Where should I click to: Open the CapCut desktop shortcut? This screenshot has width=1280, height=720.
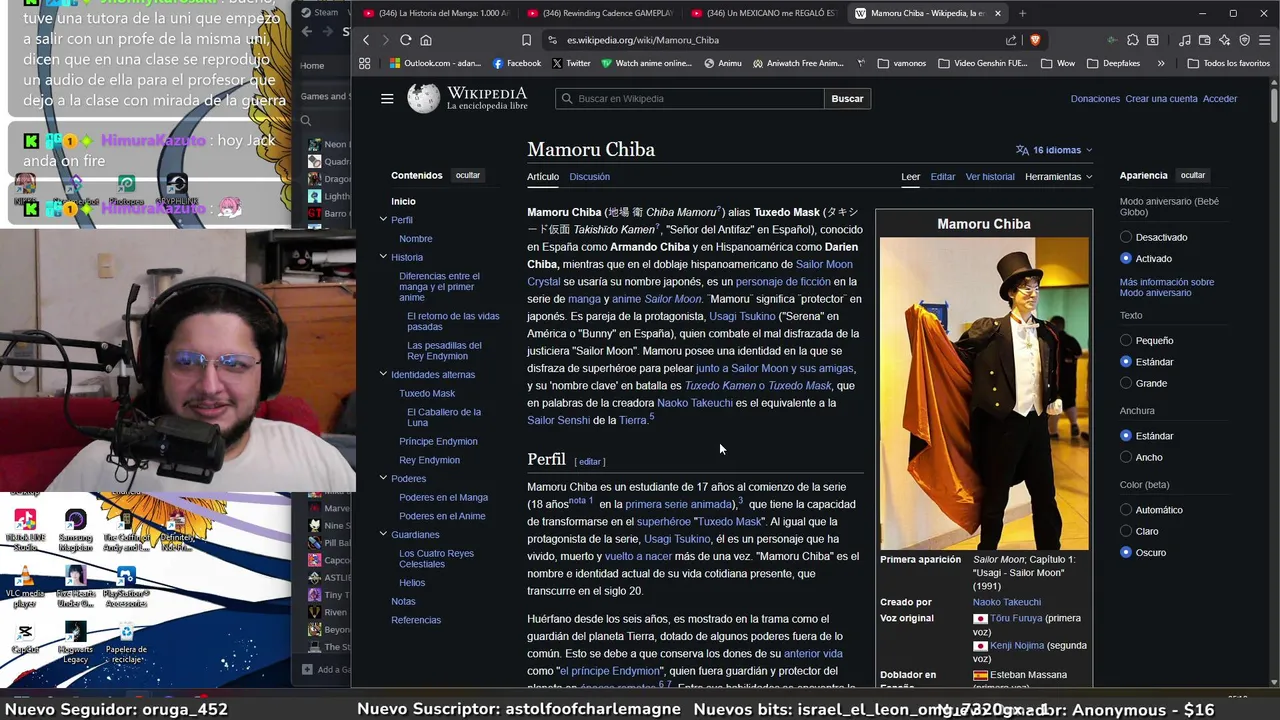[x=25, y=638]
